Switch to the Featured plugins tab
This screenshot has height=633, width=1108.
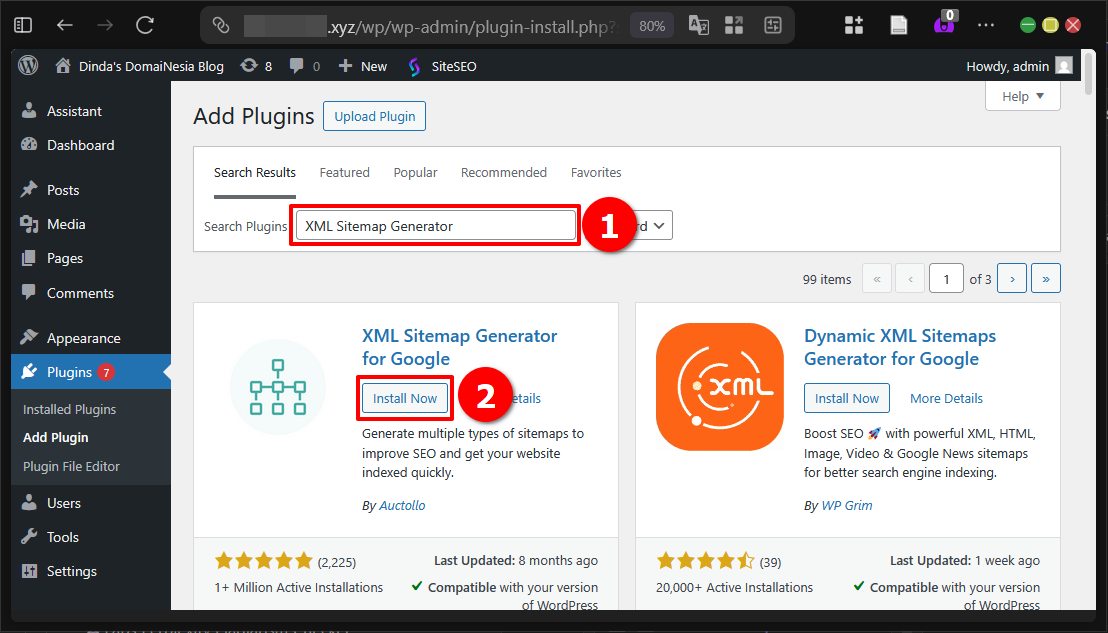click(x=344, y=172)
